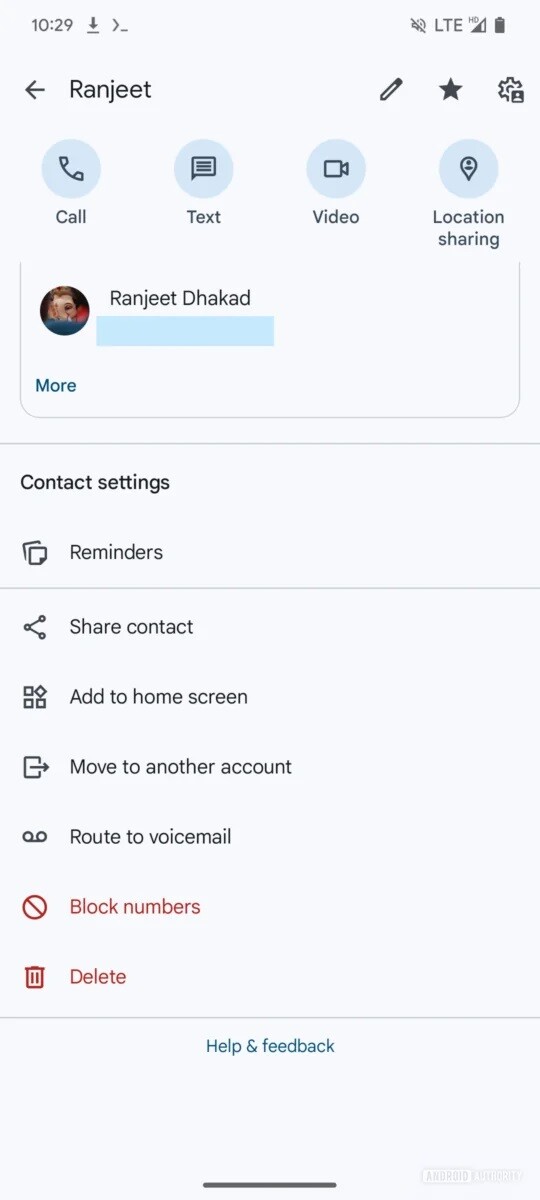Open contact settings gear icon
Screen dimensions: 540x1200
pos(511,90)
